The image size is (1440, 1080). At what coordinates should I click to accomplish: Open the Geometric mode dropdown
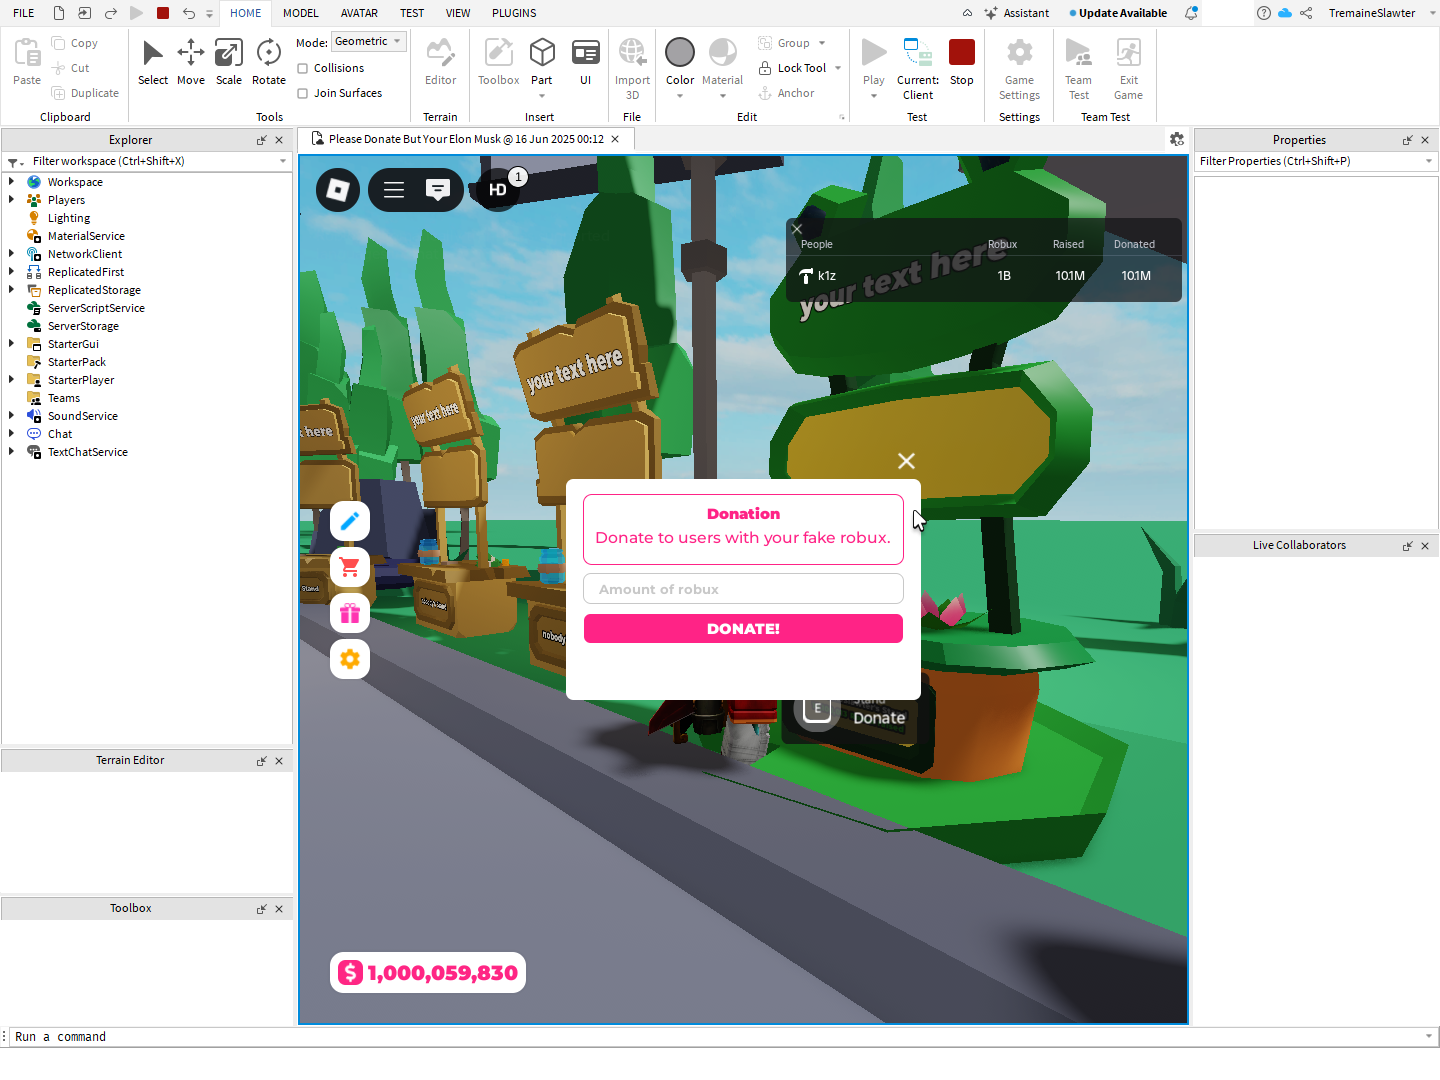tap(368, 42)
